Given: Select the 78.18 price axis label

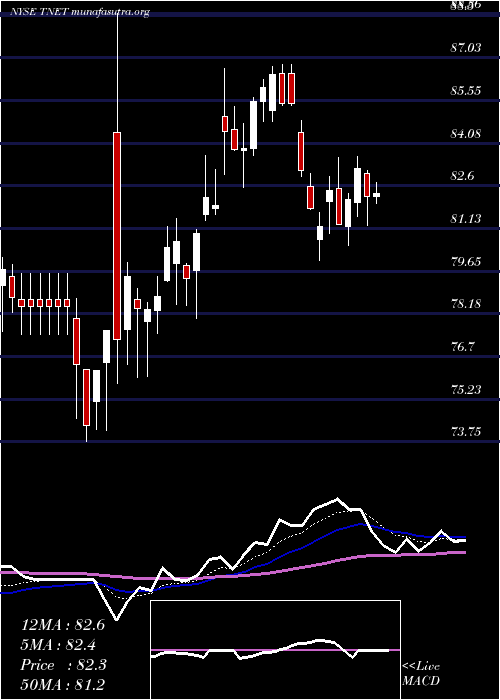Looking at the screenshot, I should [x=466, y=304].
